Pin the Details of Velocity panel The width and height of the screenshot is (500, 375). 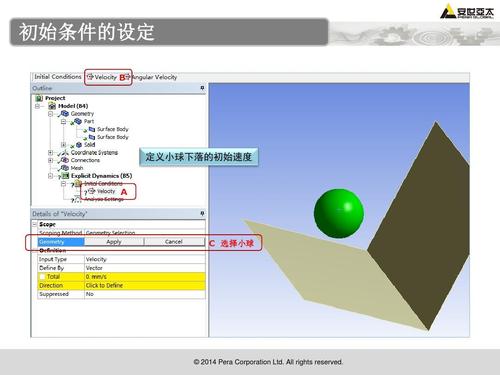pos(202,213)
